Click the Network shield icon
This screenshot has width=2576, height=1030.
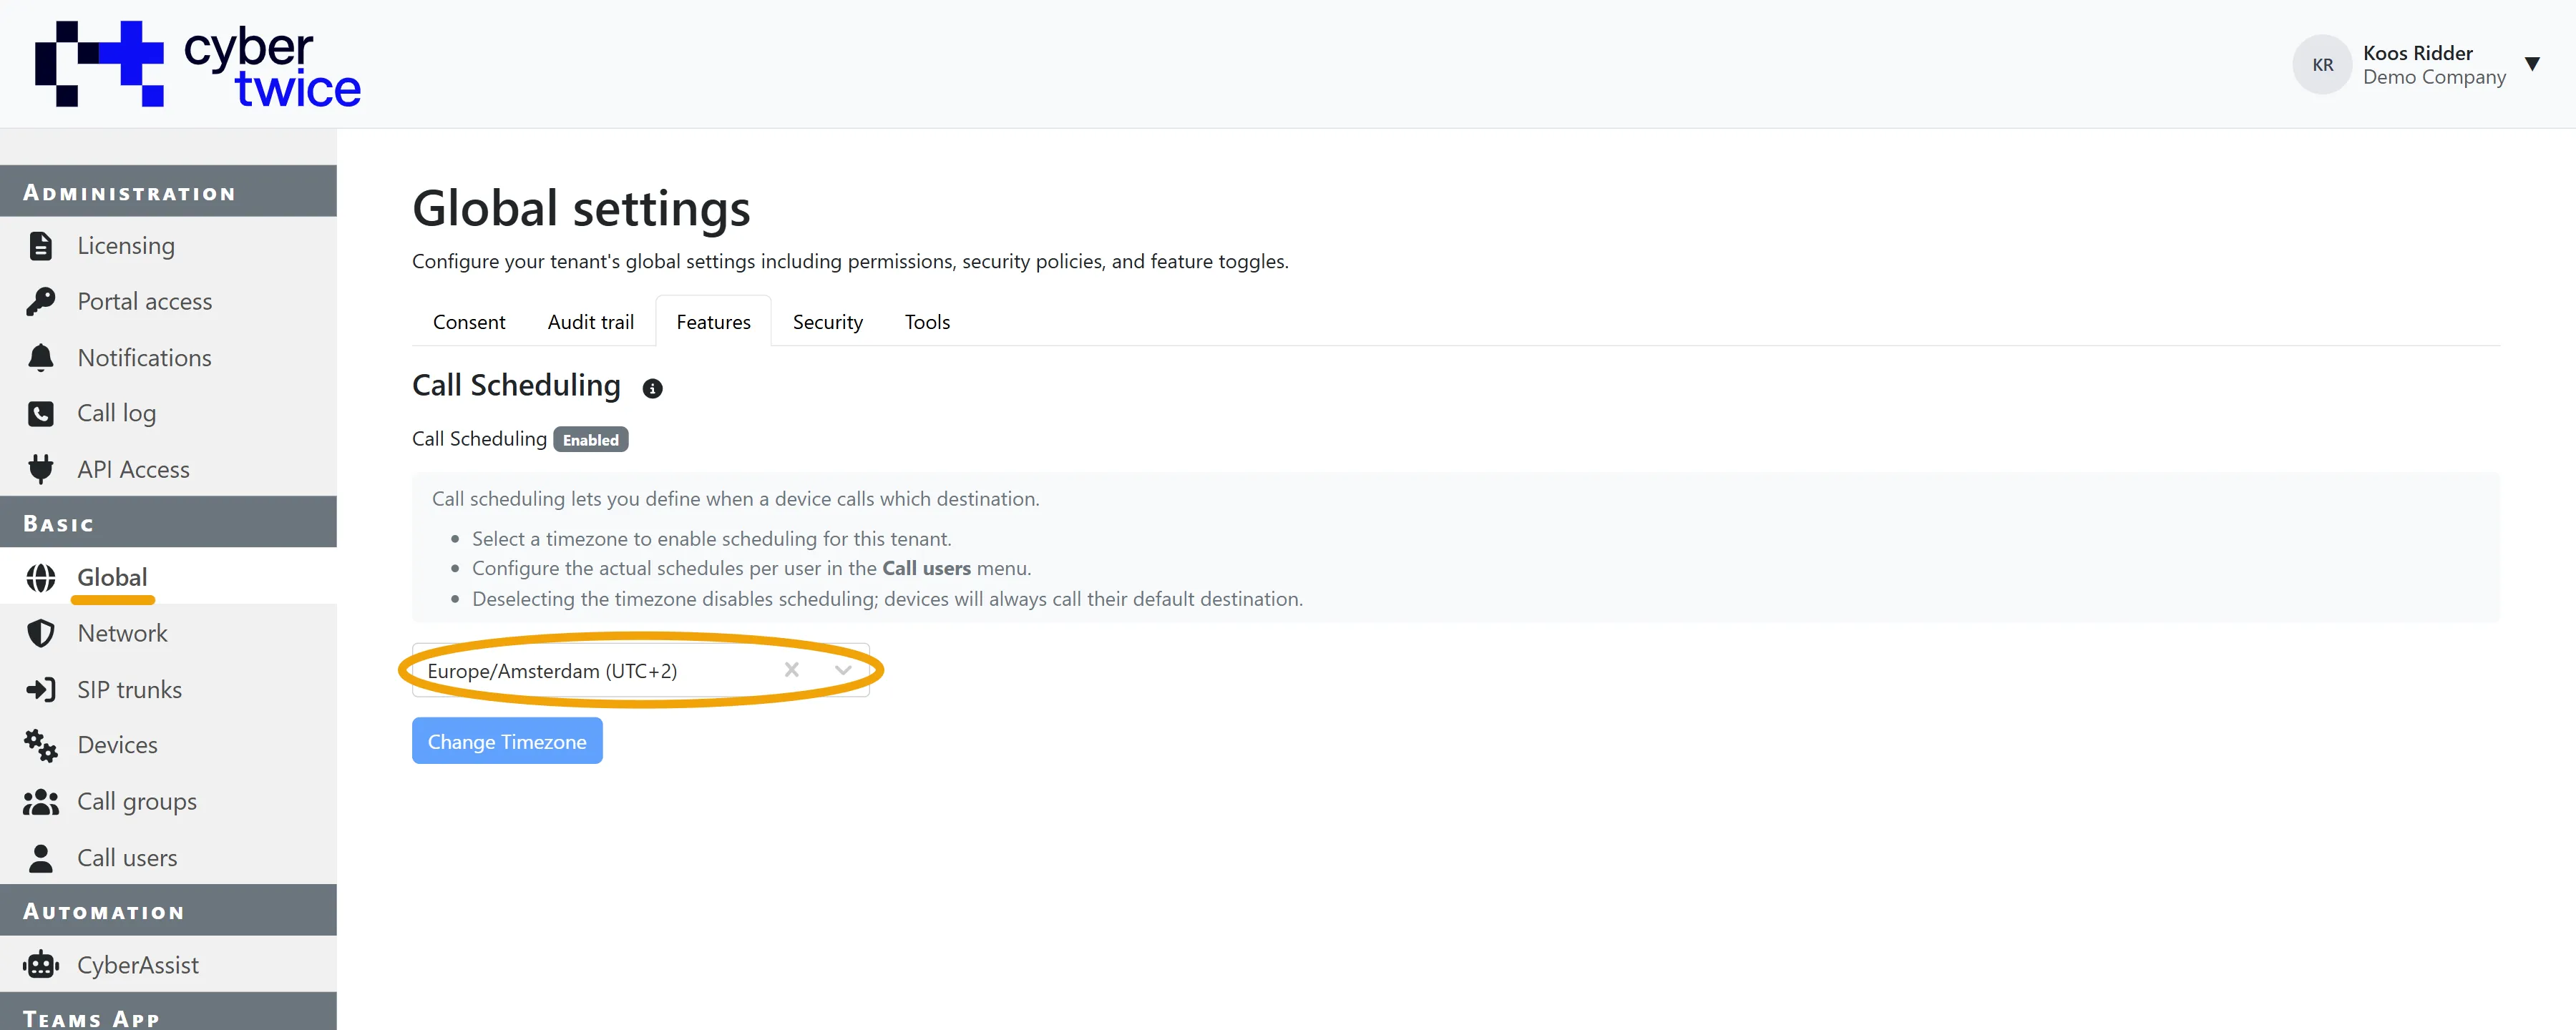41,633
